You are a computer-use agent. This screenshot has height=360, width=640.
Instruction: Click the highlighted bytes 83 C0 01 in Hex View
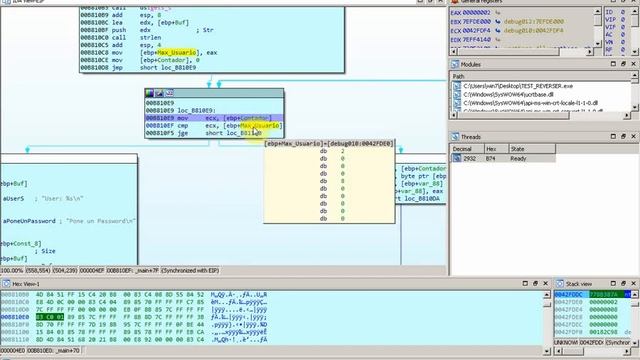tap(50, 317)
